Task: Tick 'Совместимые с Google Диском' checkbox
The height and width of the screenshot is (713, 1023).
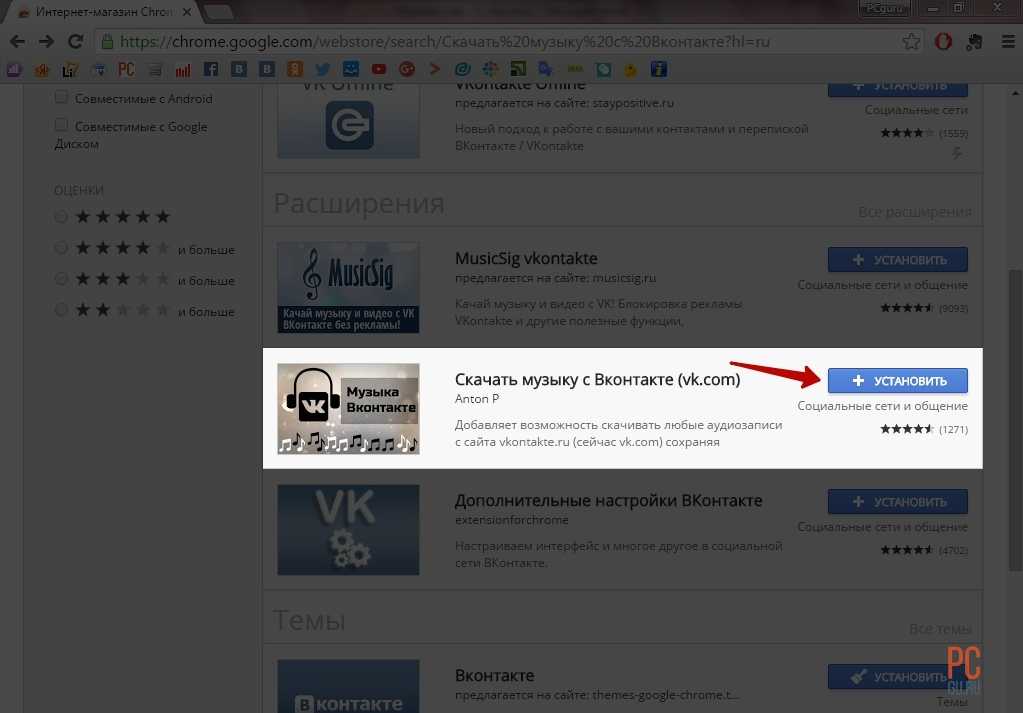Action: click(x=61, y=125)
